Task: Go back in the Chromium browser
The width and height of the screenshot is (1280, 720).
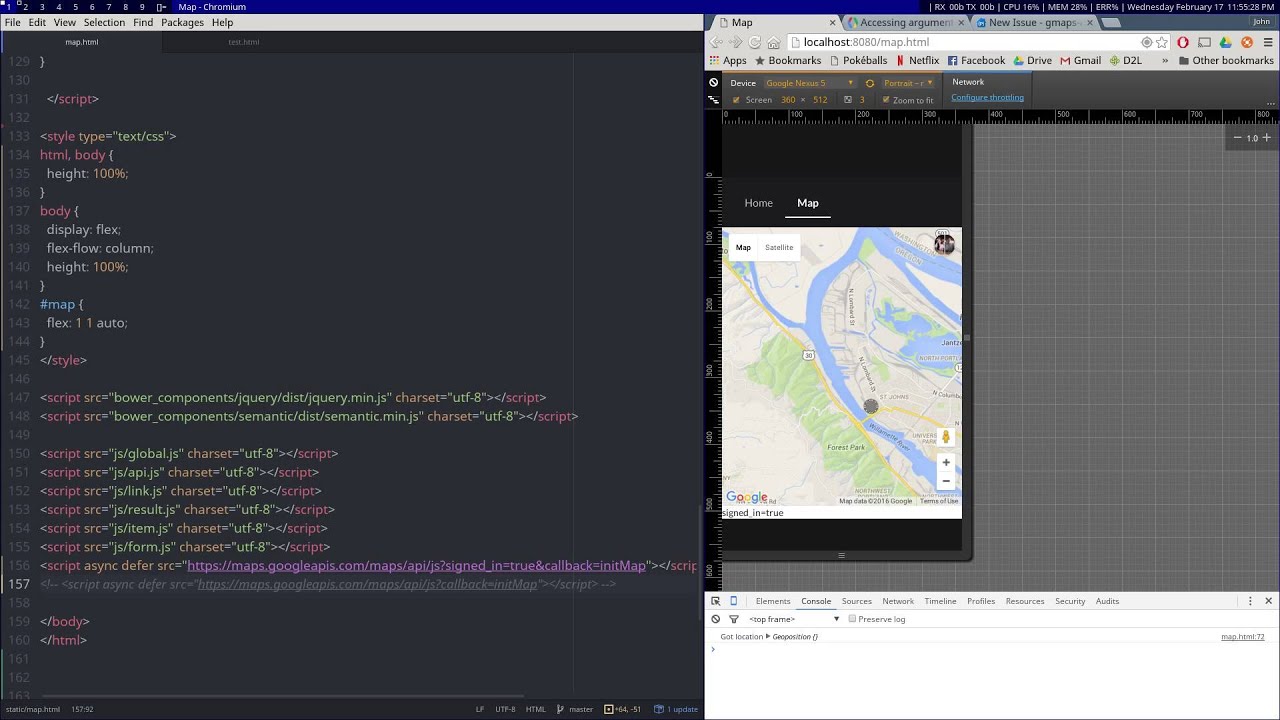Action: pyautogui.click(x=716, y=42)
